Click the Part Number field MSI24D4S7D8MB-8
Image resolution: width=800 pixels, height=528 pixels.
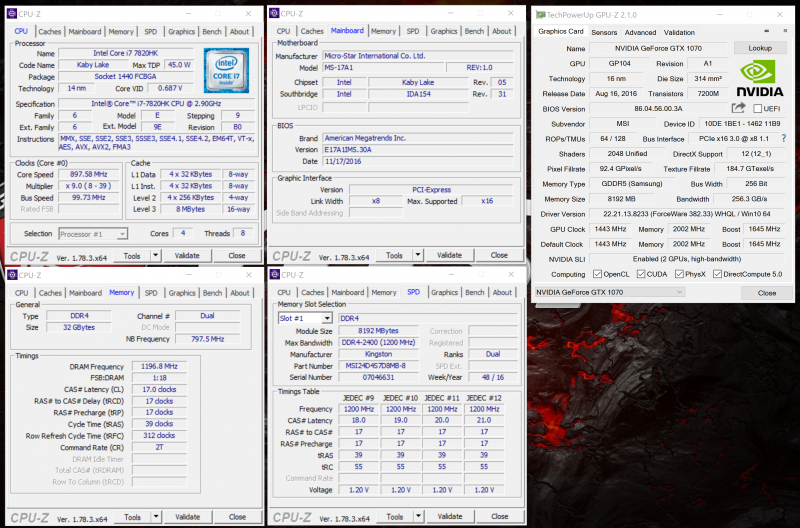[x=379, y=366]
